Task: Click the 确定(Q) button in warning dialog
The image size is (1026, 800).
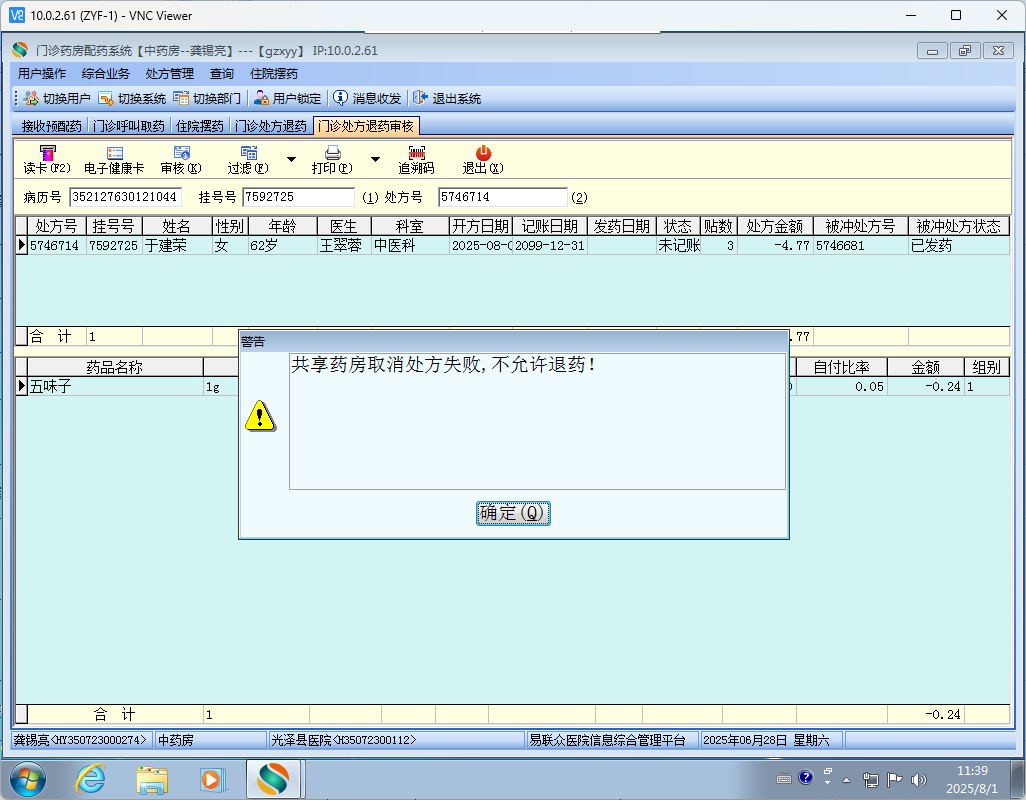Action: click(513, 513)
